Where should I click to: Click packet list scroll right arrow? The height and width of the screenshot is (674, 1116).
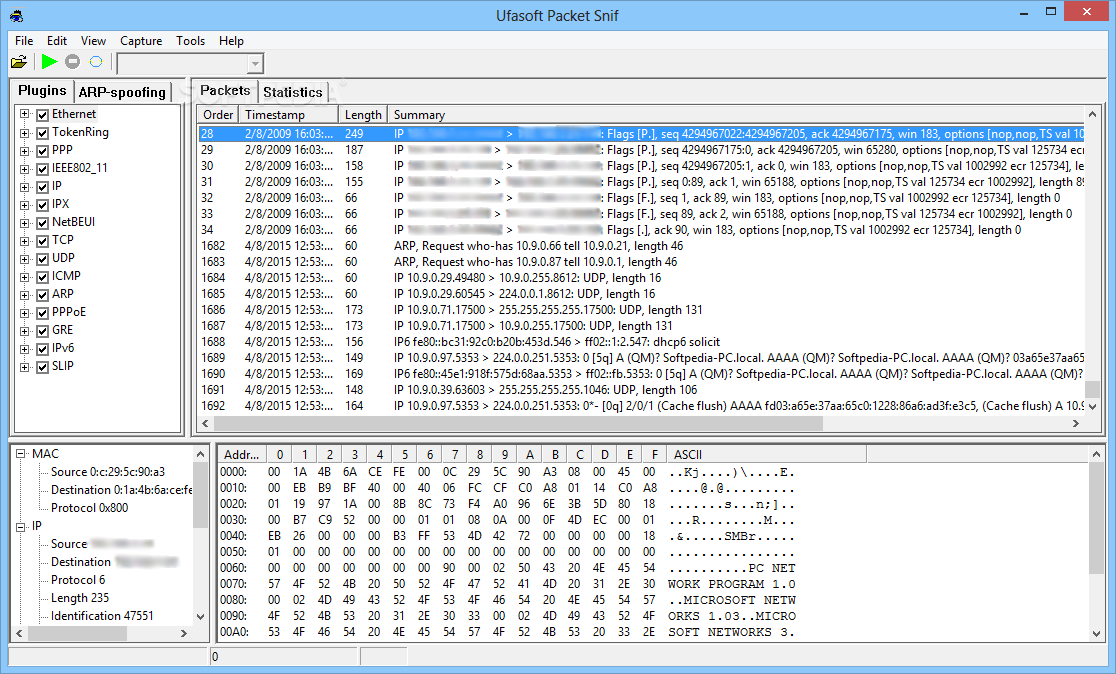click(1075, 423)
